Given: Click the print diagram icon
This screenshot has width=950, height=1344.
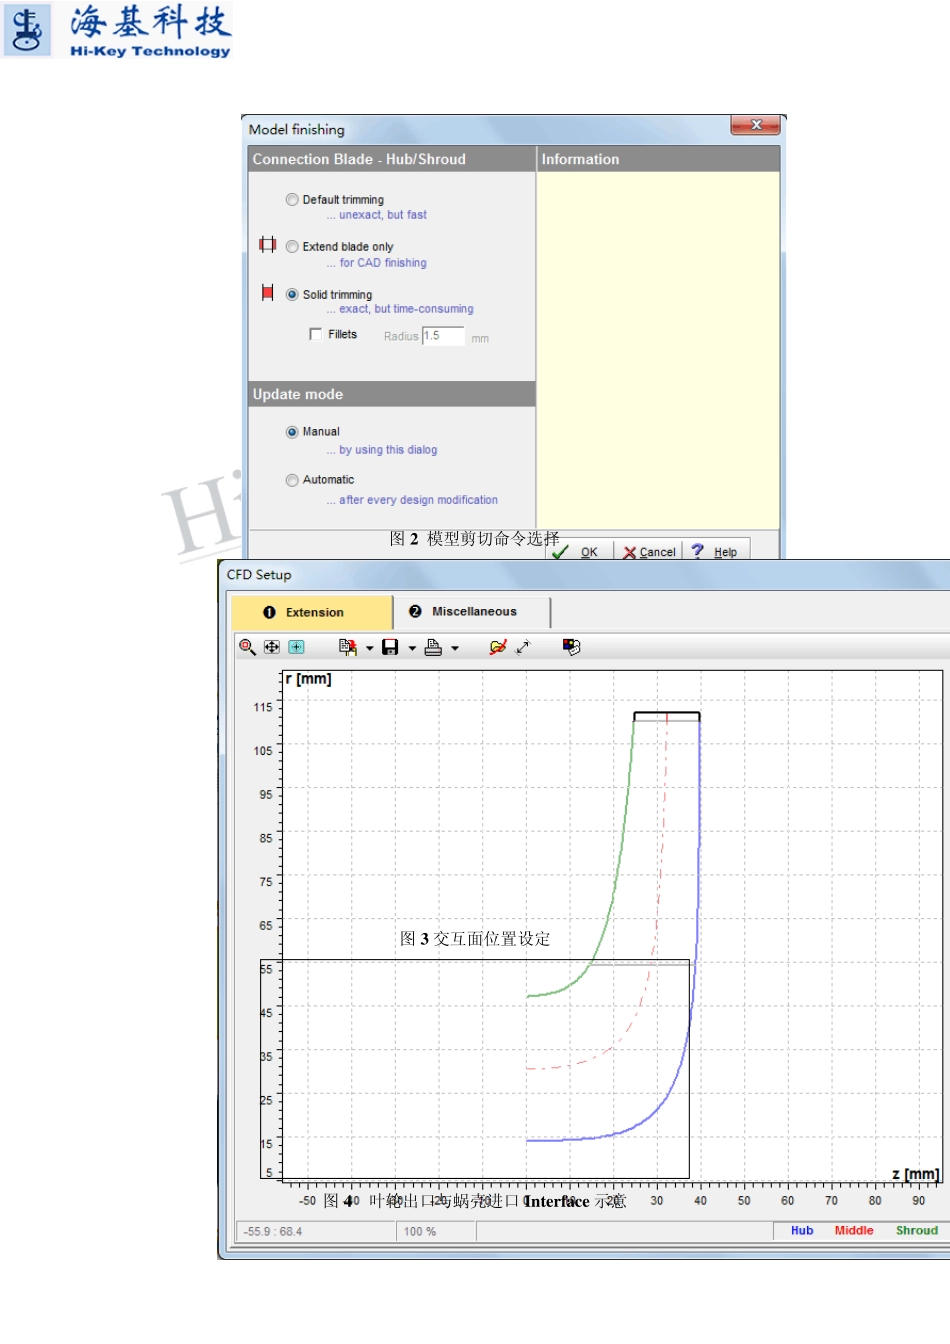Looking at the screenshot, I should tap(433, 647).
